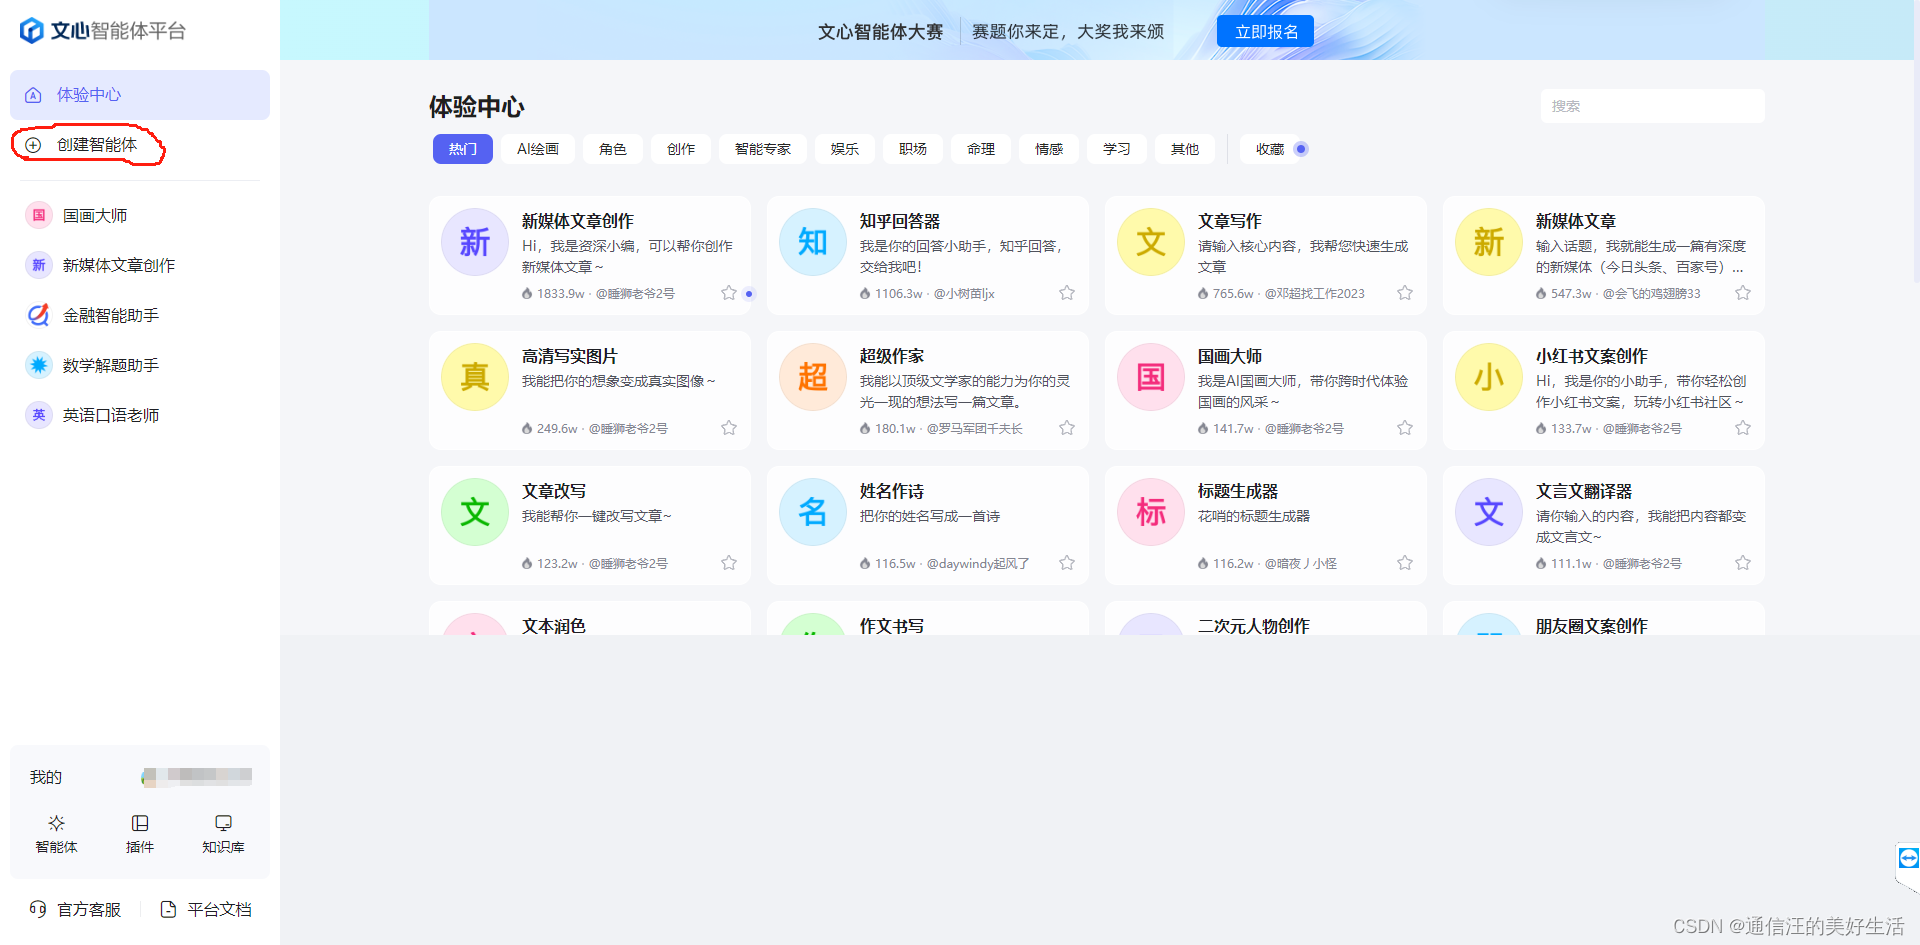The width and height of the screenshot is (1920, 945).
Task: Open 体验中心 in the sidebar
Action: (140, 95)
